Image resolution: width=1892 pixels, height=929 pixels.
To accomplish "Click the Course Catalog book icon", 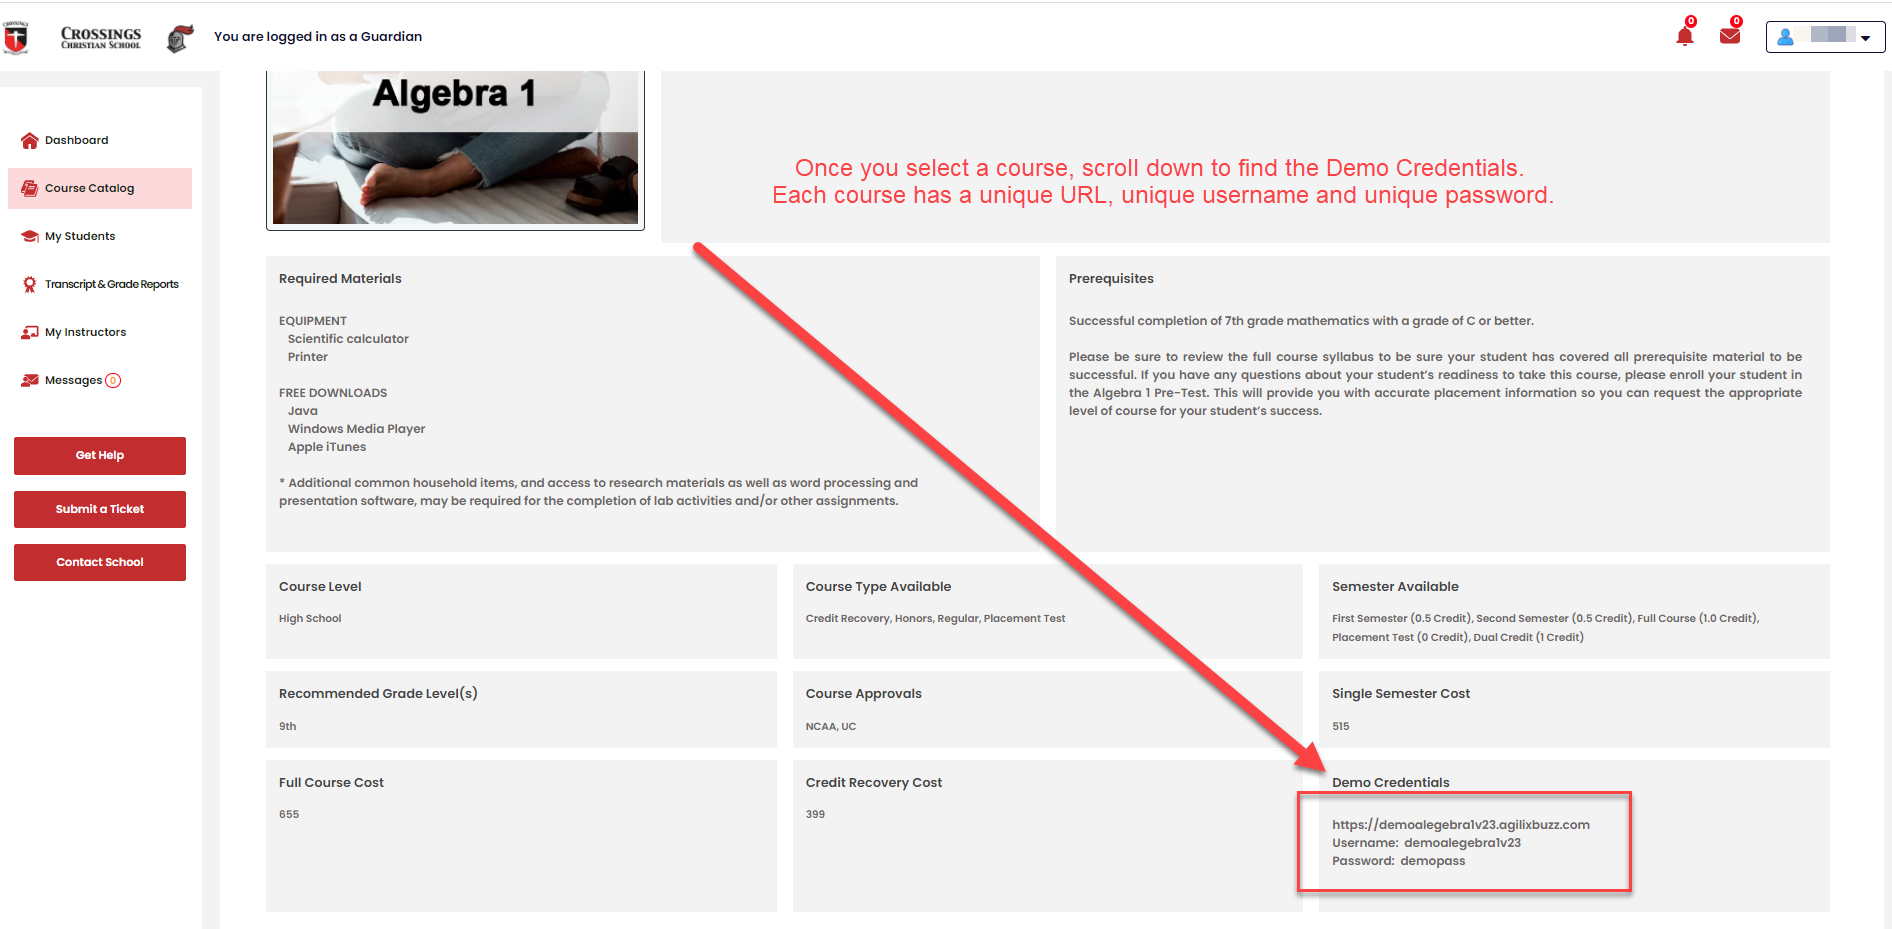I will pyautogui.click(x=30, y=188).
